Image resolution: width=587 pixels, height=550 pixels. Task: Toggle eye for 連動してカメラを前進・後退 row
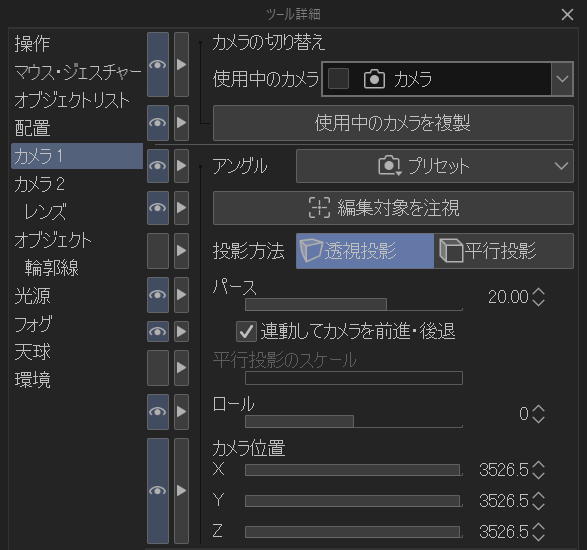[158, 331]
